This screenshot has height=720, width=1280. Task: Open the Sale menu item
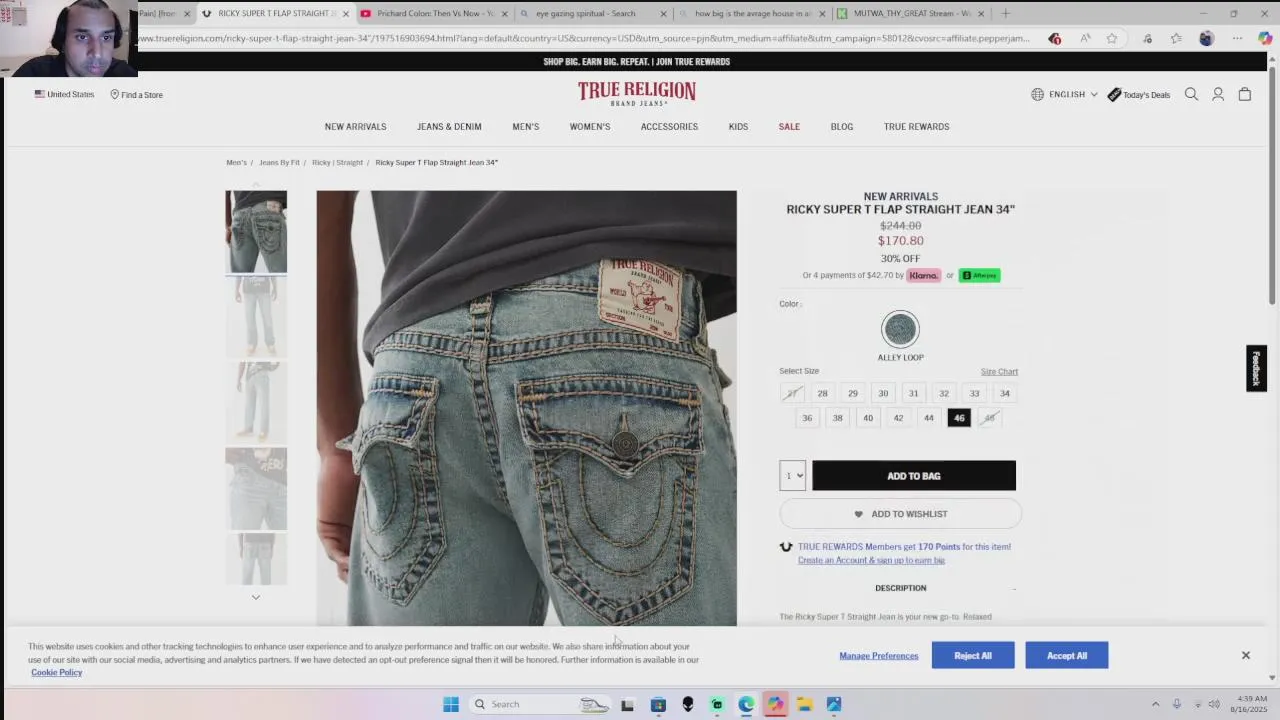tap(789, 127)
